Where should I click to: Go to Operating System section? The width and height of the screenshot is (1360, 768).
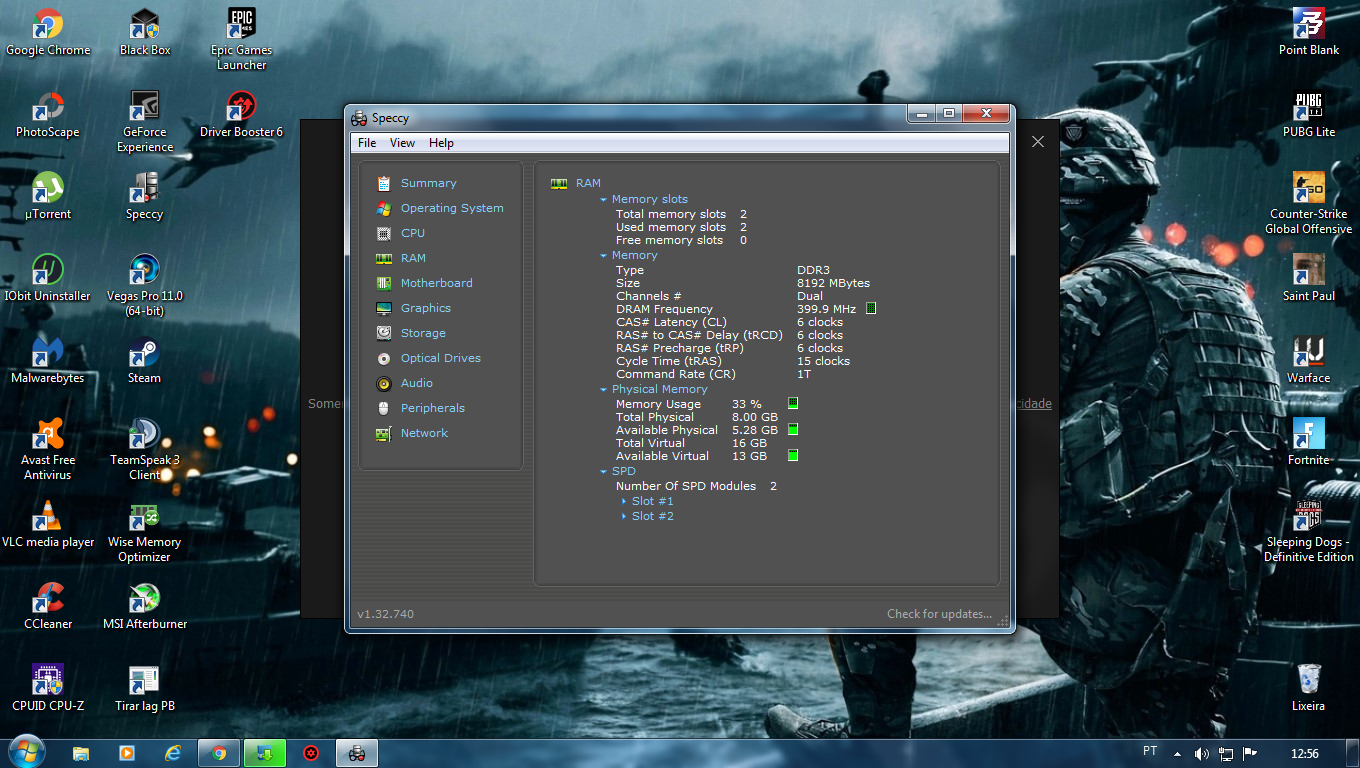(452, 209)
